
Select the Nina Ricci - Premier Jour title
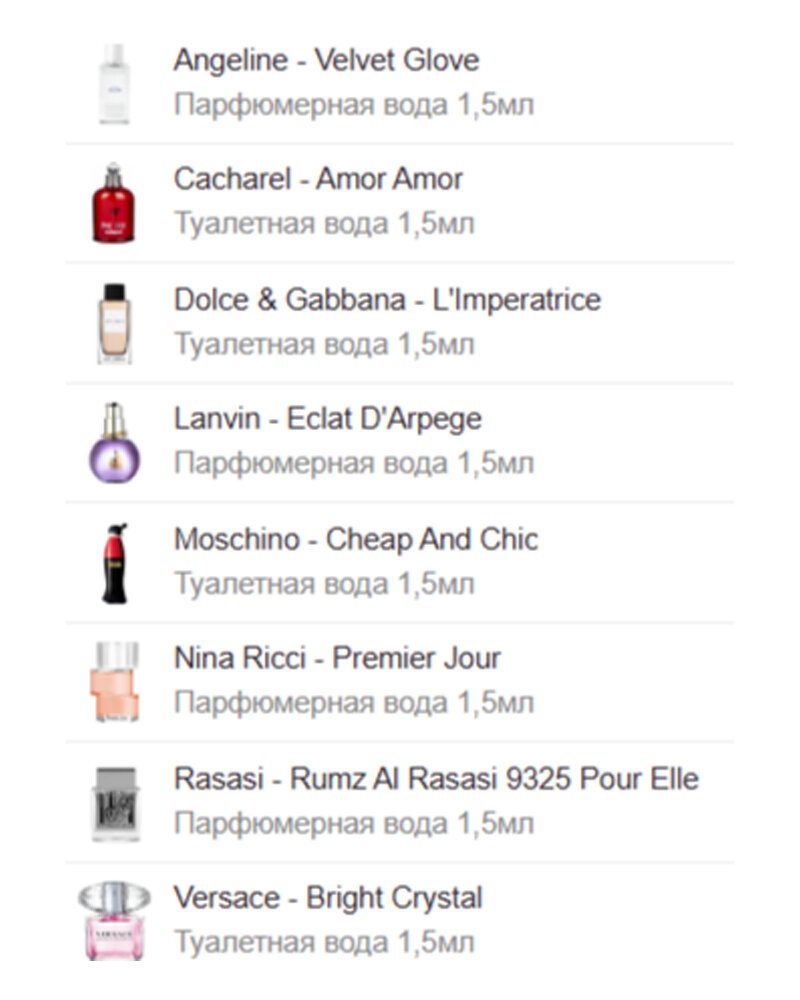tap(337, 659)
